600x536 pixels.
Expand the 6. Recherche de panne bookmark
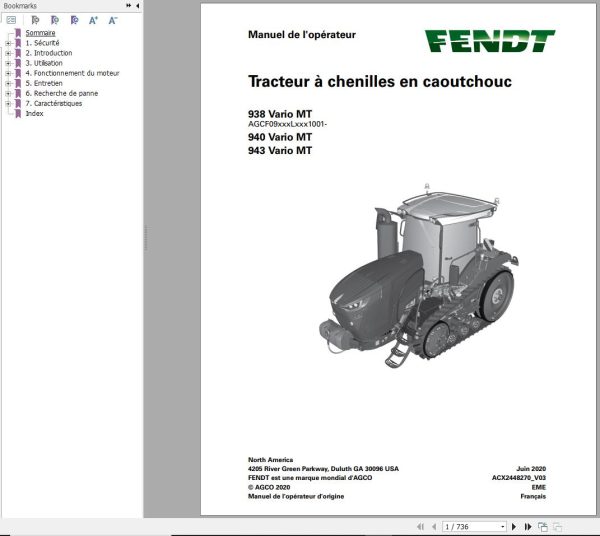[8, 93]
